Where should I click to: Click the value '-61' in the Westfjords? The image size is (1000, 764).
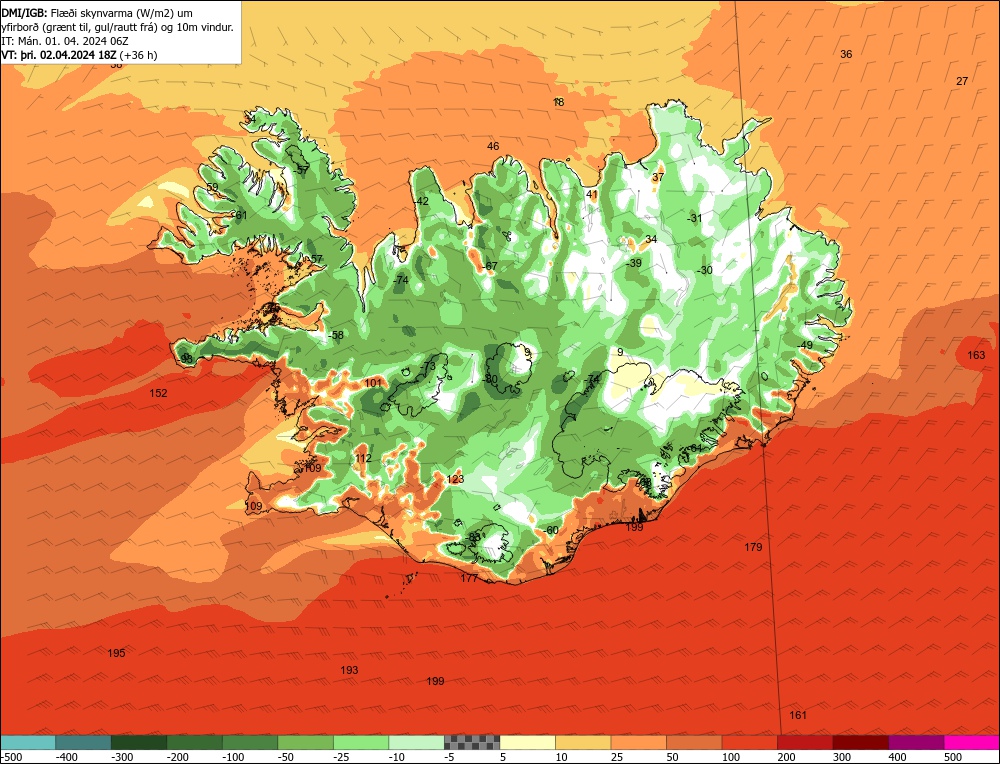pyautogui.click(x=239, y=216)
